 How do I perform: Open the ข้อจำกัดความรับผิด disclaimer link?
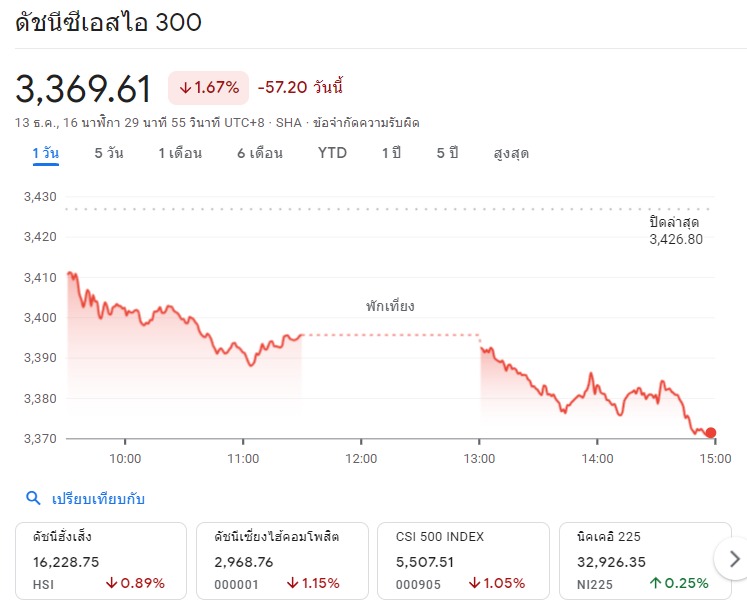[366, 122]
